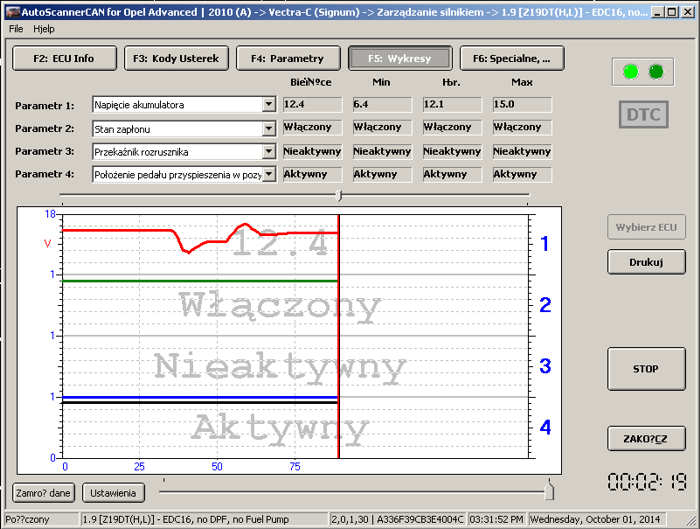Click the bright green status LED
This screenshot has height=529, width=700.
point(630,71)
